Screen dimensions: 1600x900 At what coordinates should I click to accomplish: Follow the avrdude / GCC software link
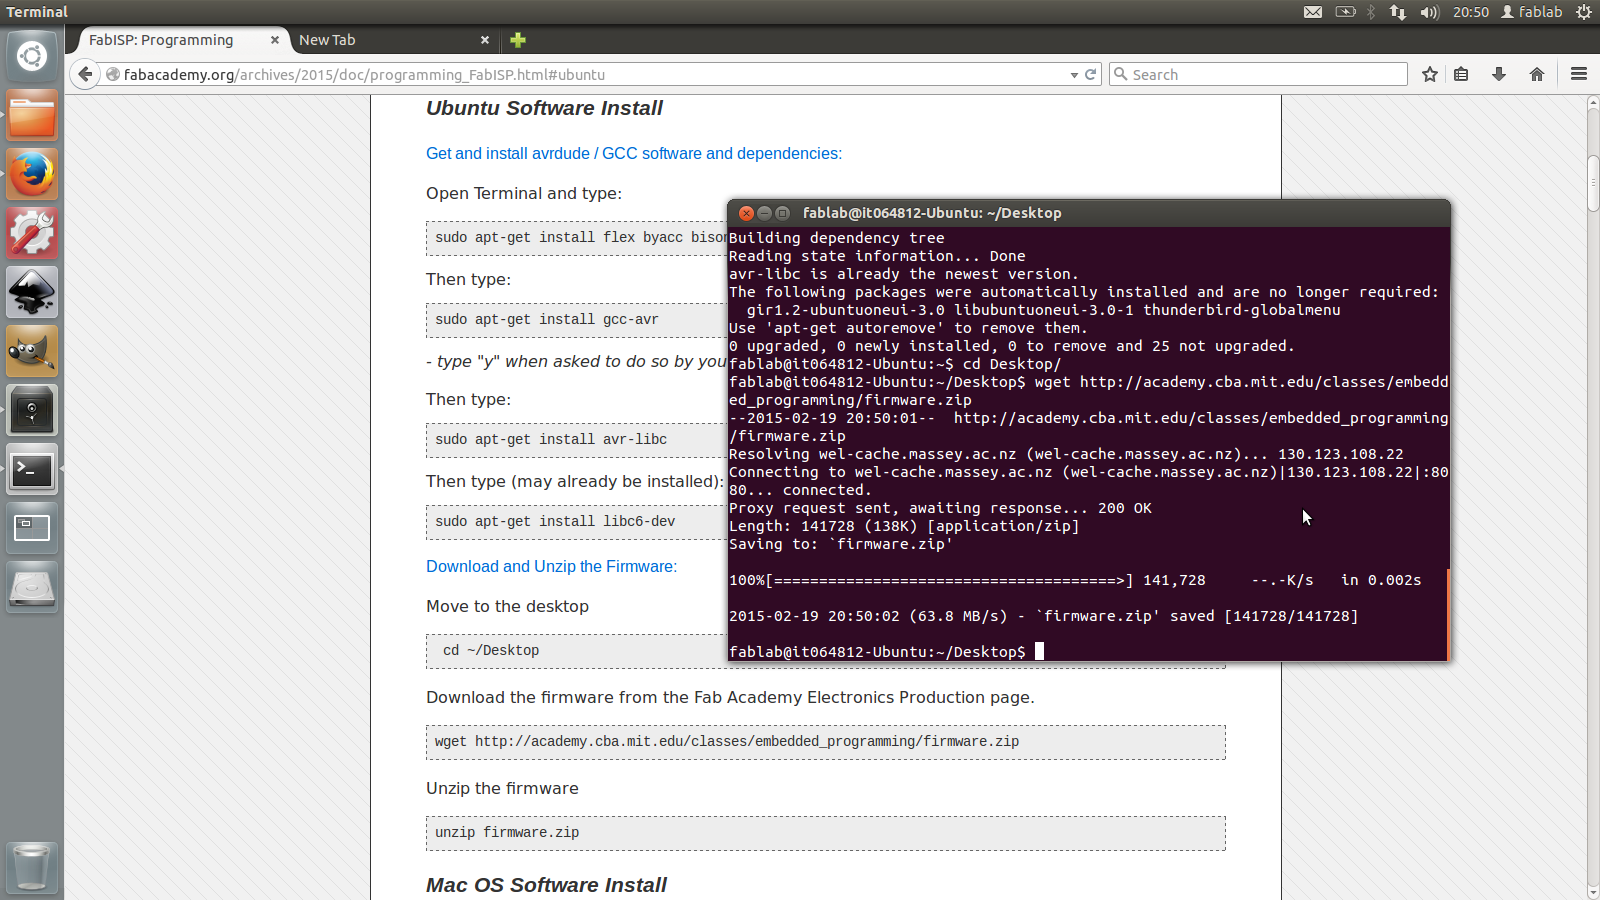634,153
